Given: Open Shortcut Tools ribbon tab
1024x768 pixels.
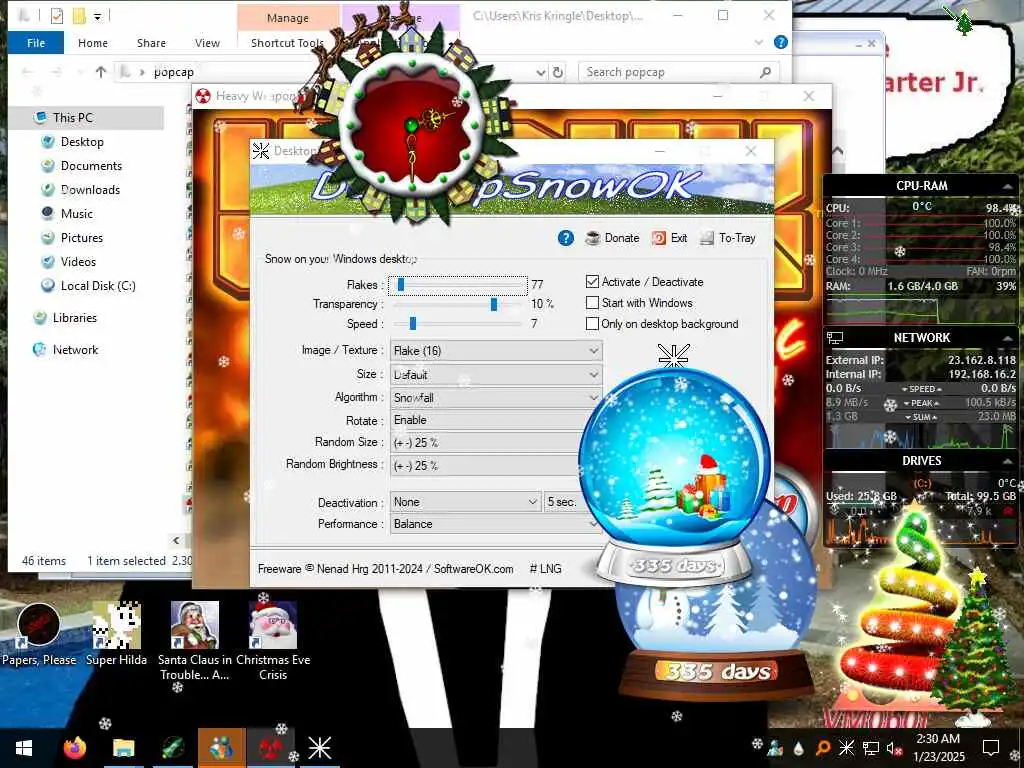Looking at the screenshot, I should [x=287, y=42].
